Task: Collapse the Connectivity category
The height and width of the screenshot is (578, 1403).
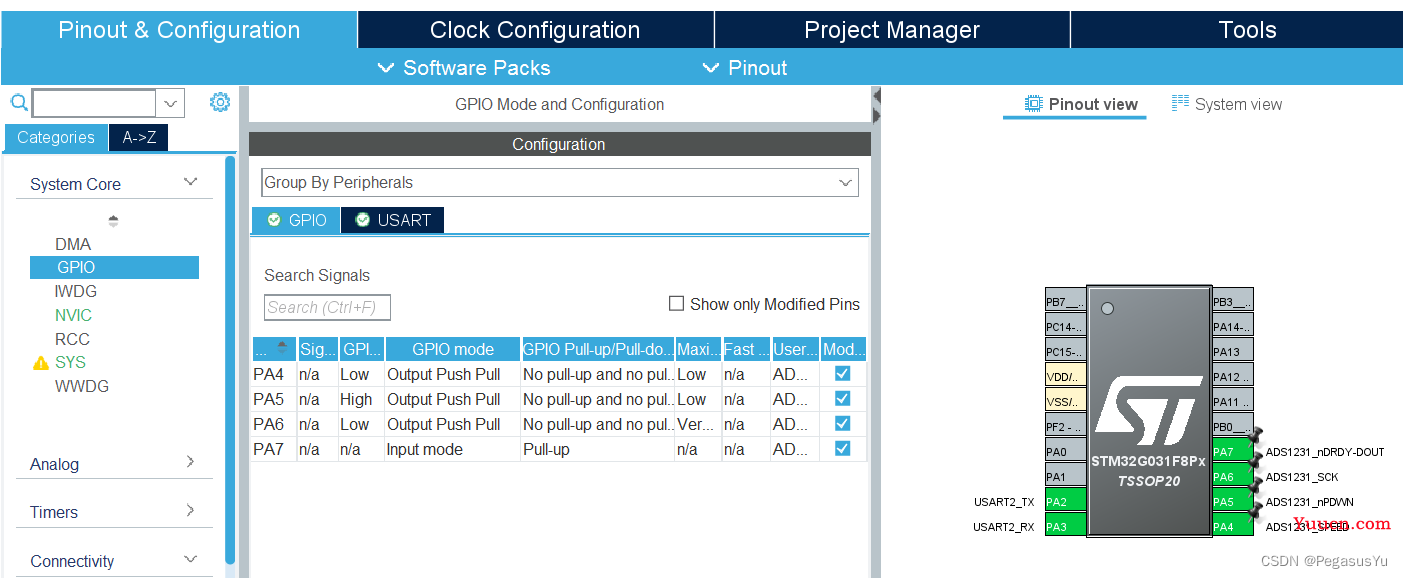Action: pos(190,559)
